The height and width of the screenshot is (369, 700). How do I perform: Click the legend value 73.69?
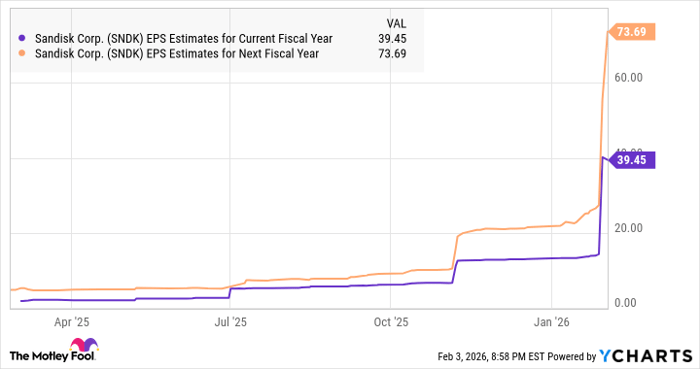(x=392, y=54)
